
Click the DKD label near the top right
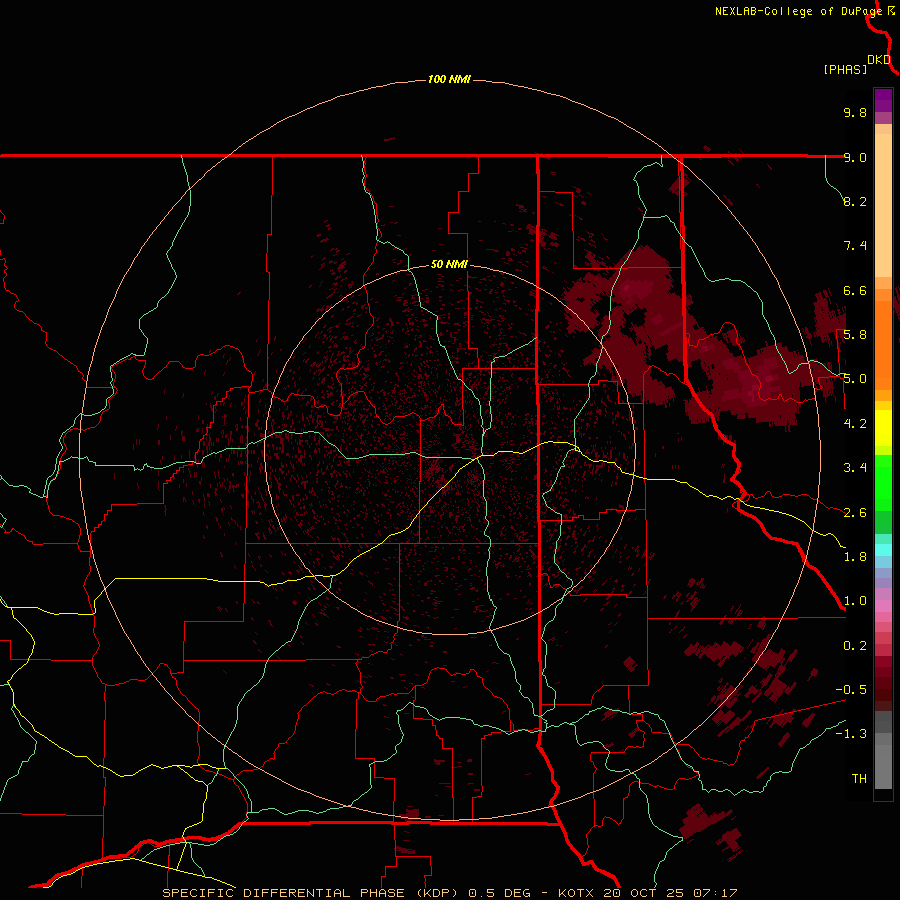tap(879, 60)
